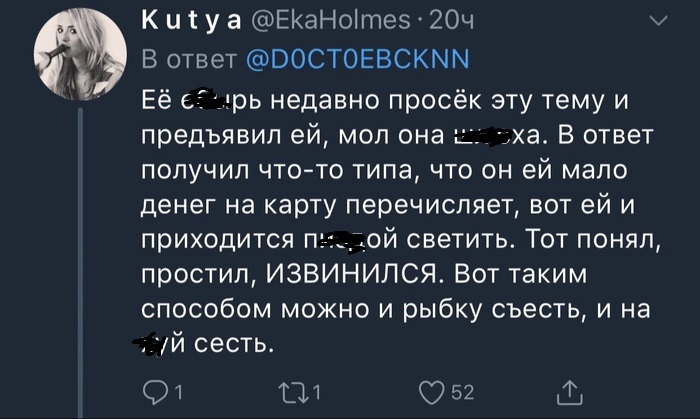Open the share tweet icon
700x419 pixels.
[x=568, y=391]
